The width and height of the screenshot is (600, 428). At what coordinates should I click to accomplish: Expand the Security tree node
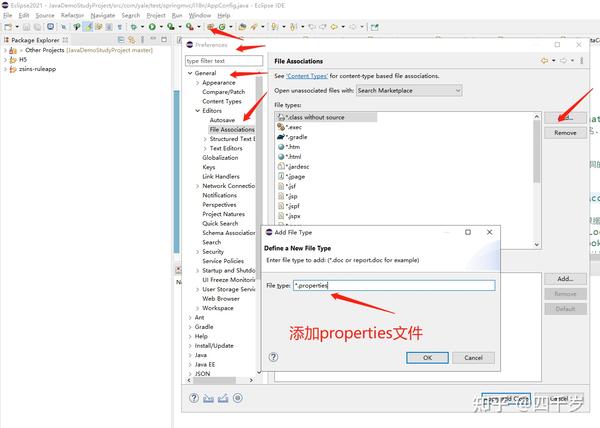(x=197, y=252)
